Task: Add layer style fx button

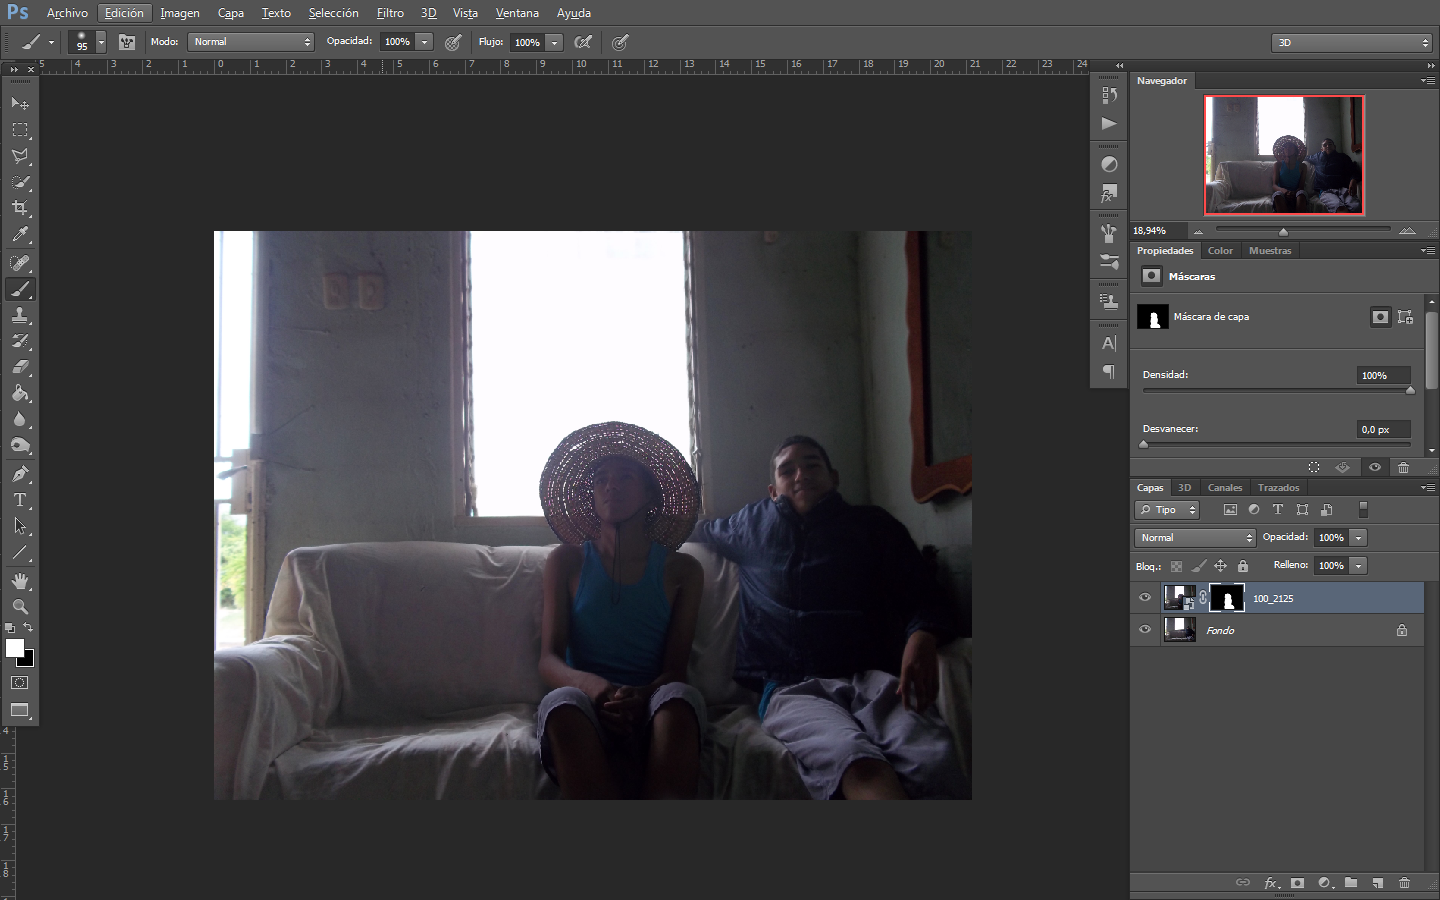Action: (1271, 883)
